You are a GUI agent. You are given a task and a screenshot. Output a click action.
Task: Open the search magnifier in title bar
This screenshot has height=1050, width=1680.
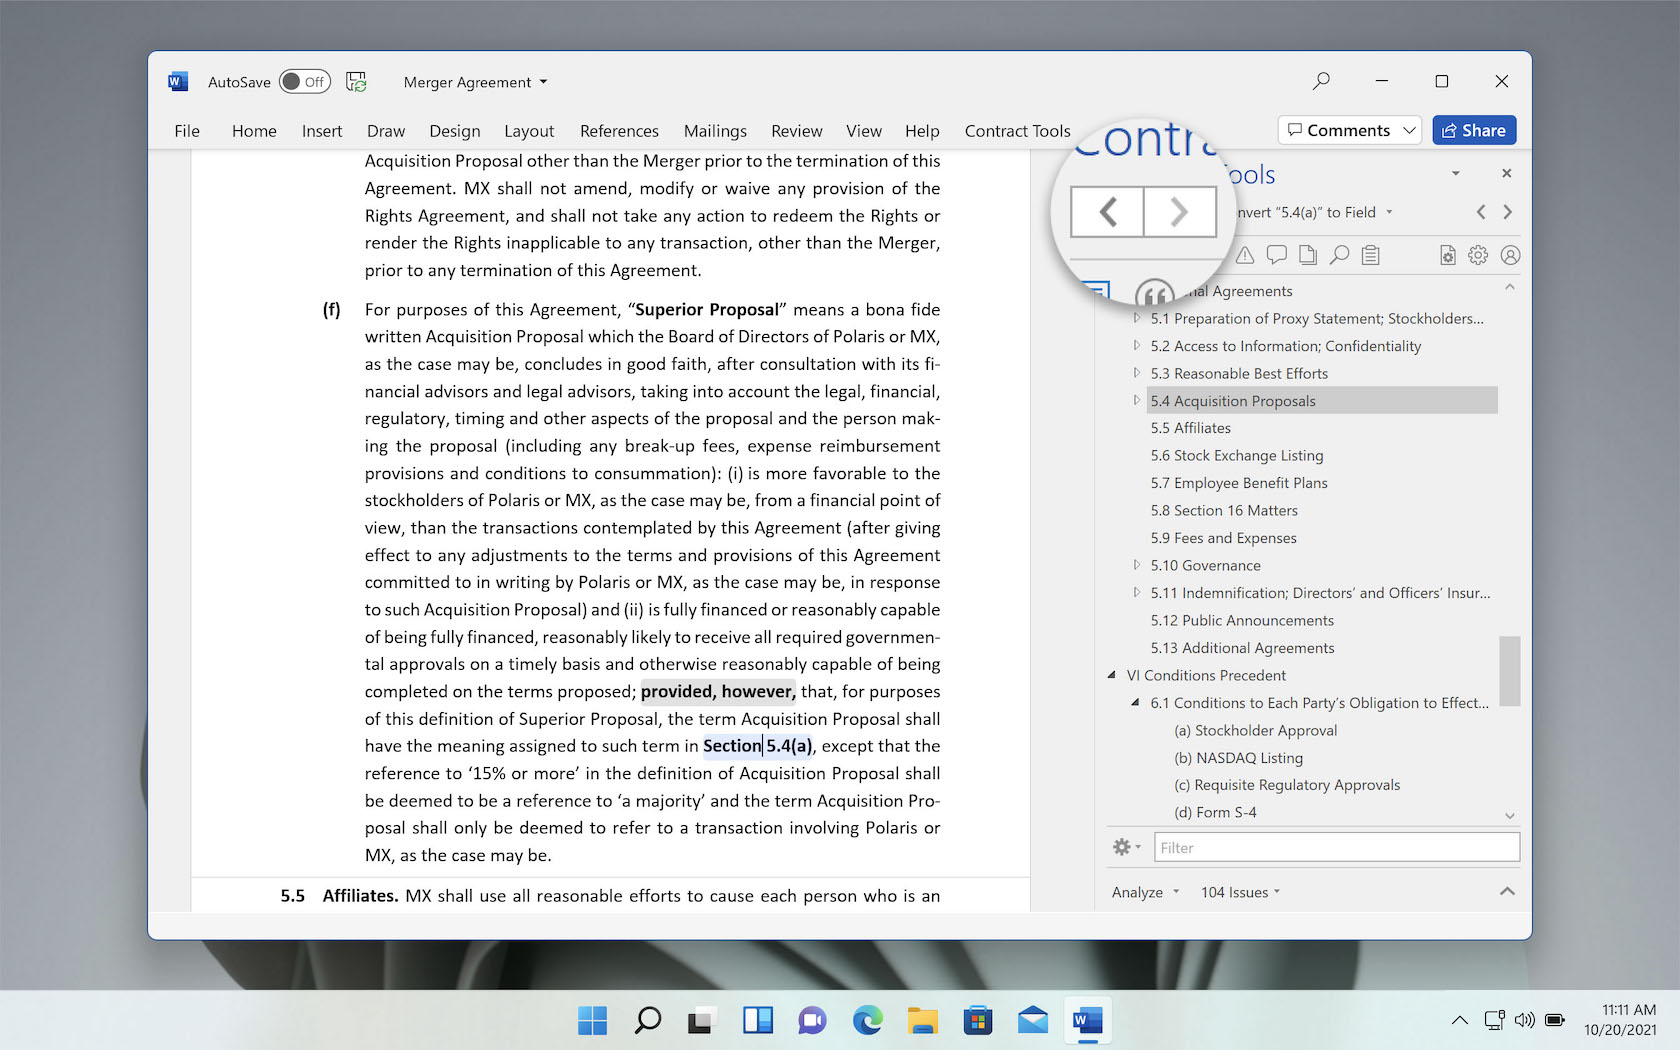[1321, 81]
